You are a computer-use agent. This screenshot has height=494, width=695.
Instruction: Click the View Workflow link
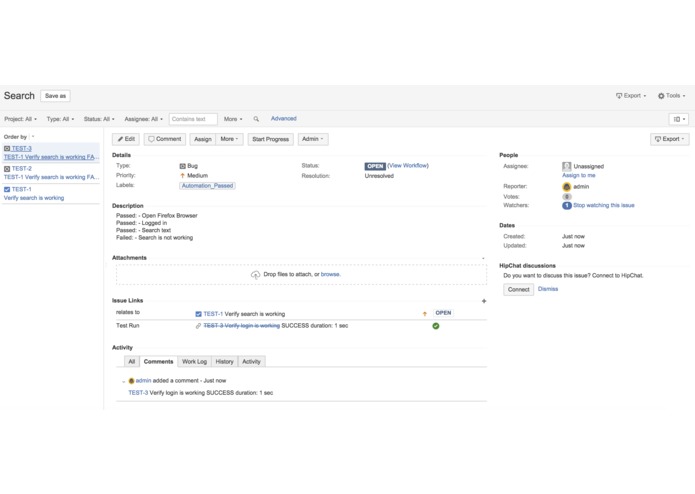click(408, 166)
